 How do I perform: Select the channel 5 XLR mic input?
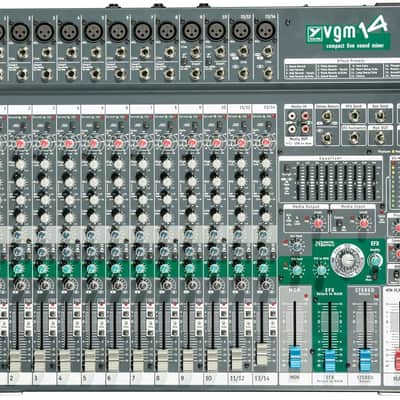94,32
